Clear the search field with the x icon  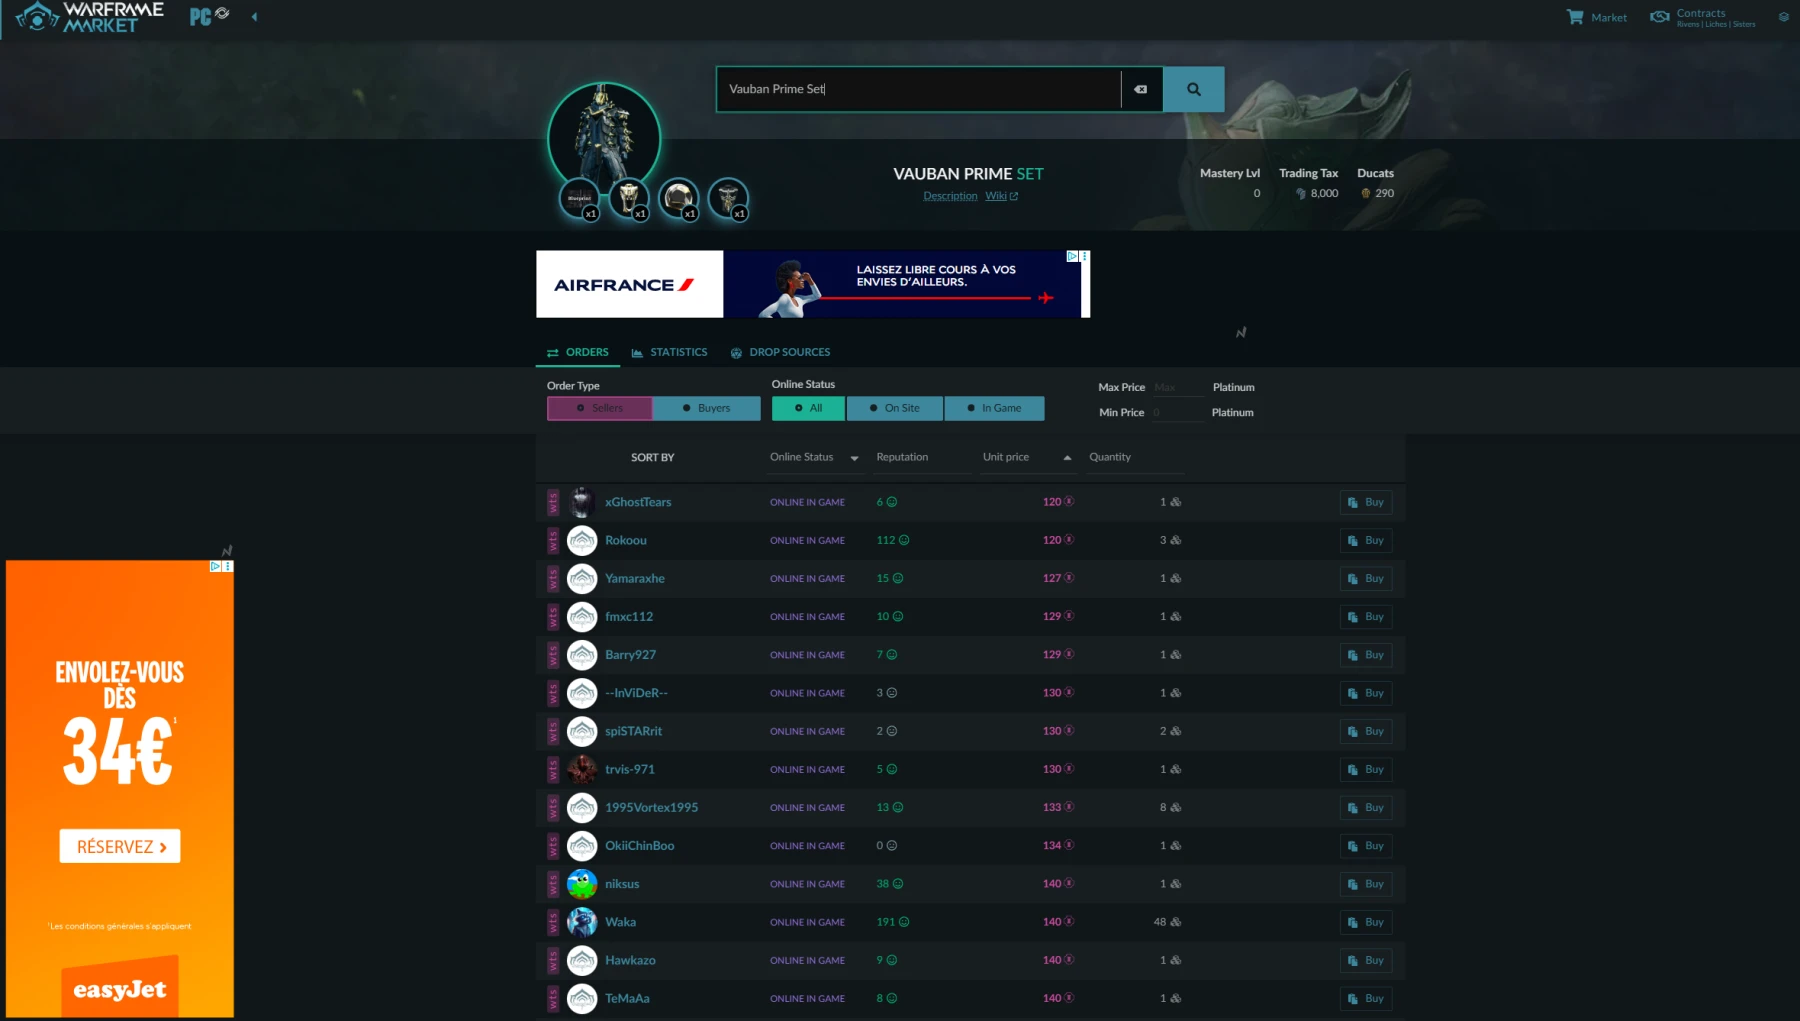point(1140,89)
